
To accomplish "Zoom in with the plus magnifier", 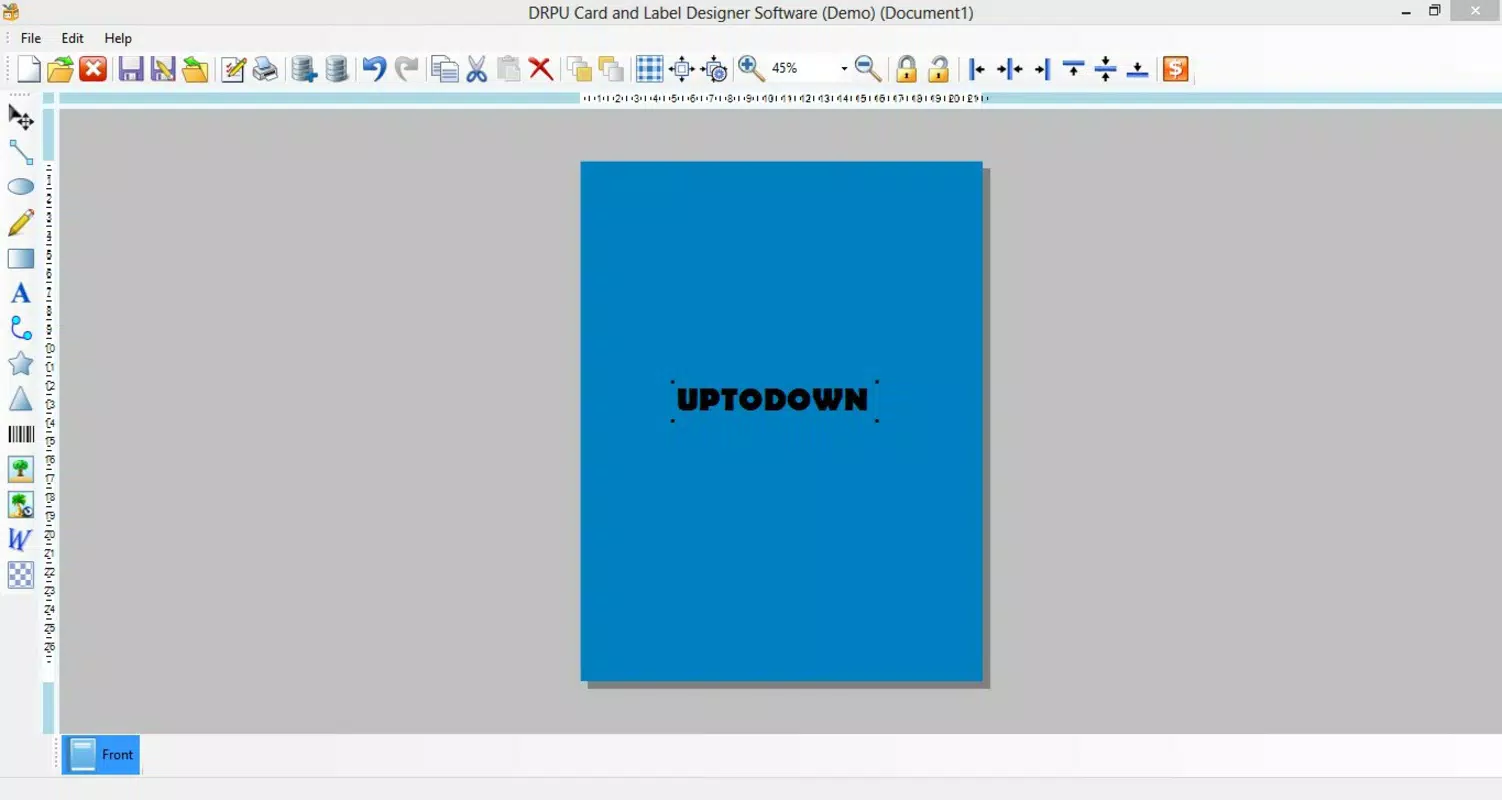I will coord(751,69).
